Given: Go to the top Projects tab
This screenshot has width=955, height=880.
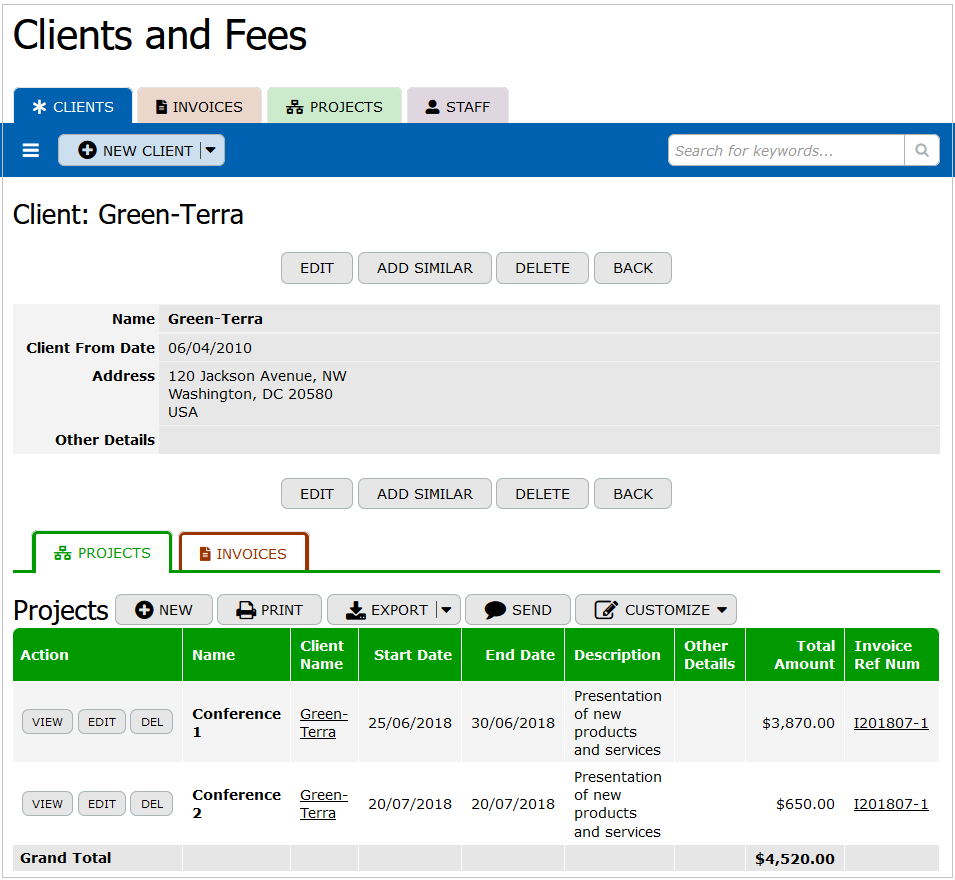Looking at the screenshot, I should 334,107.
